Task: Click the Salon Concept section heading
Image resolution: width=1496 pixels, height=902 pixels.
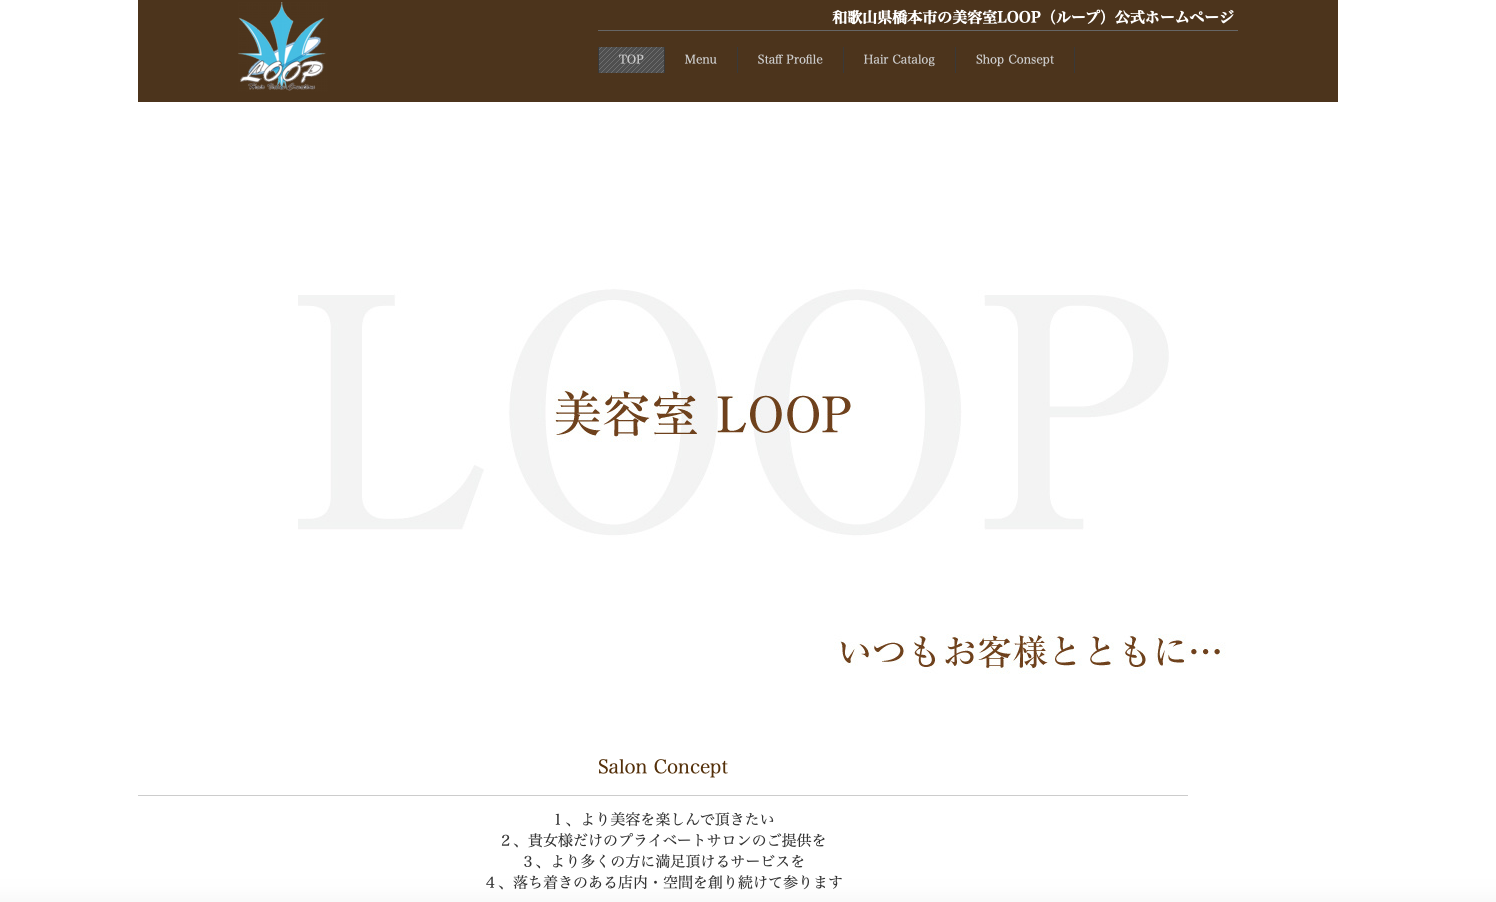Action: (662, 767)
